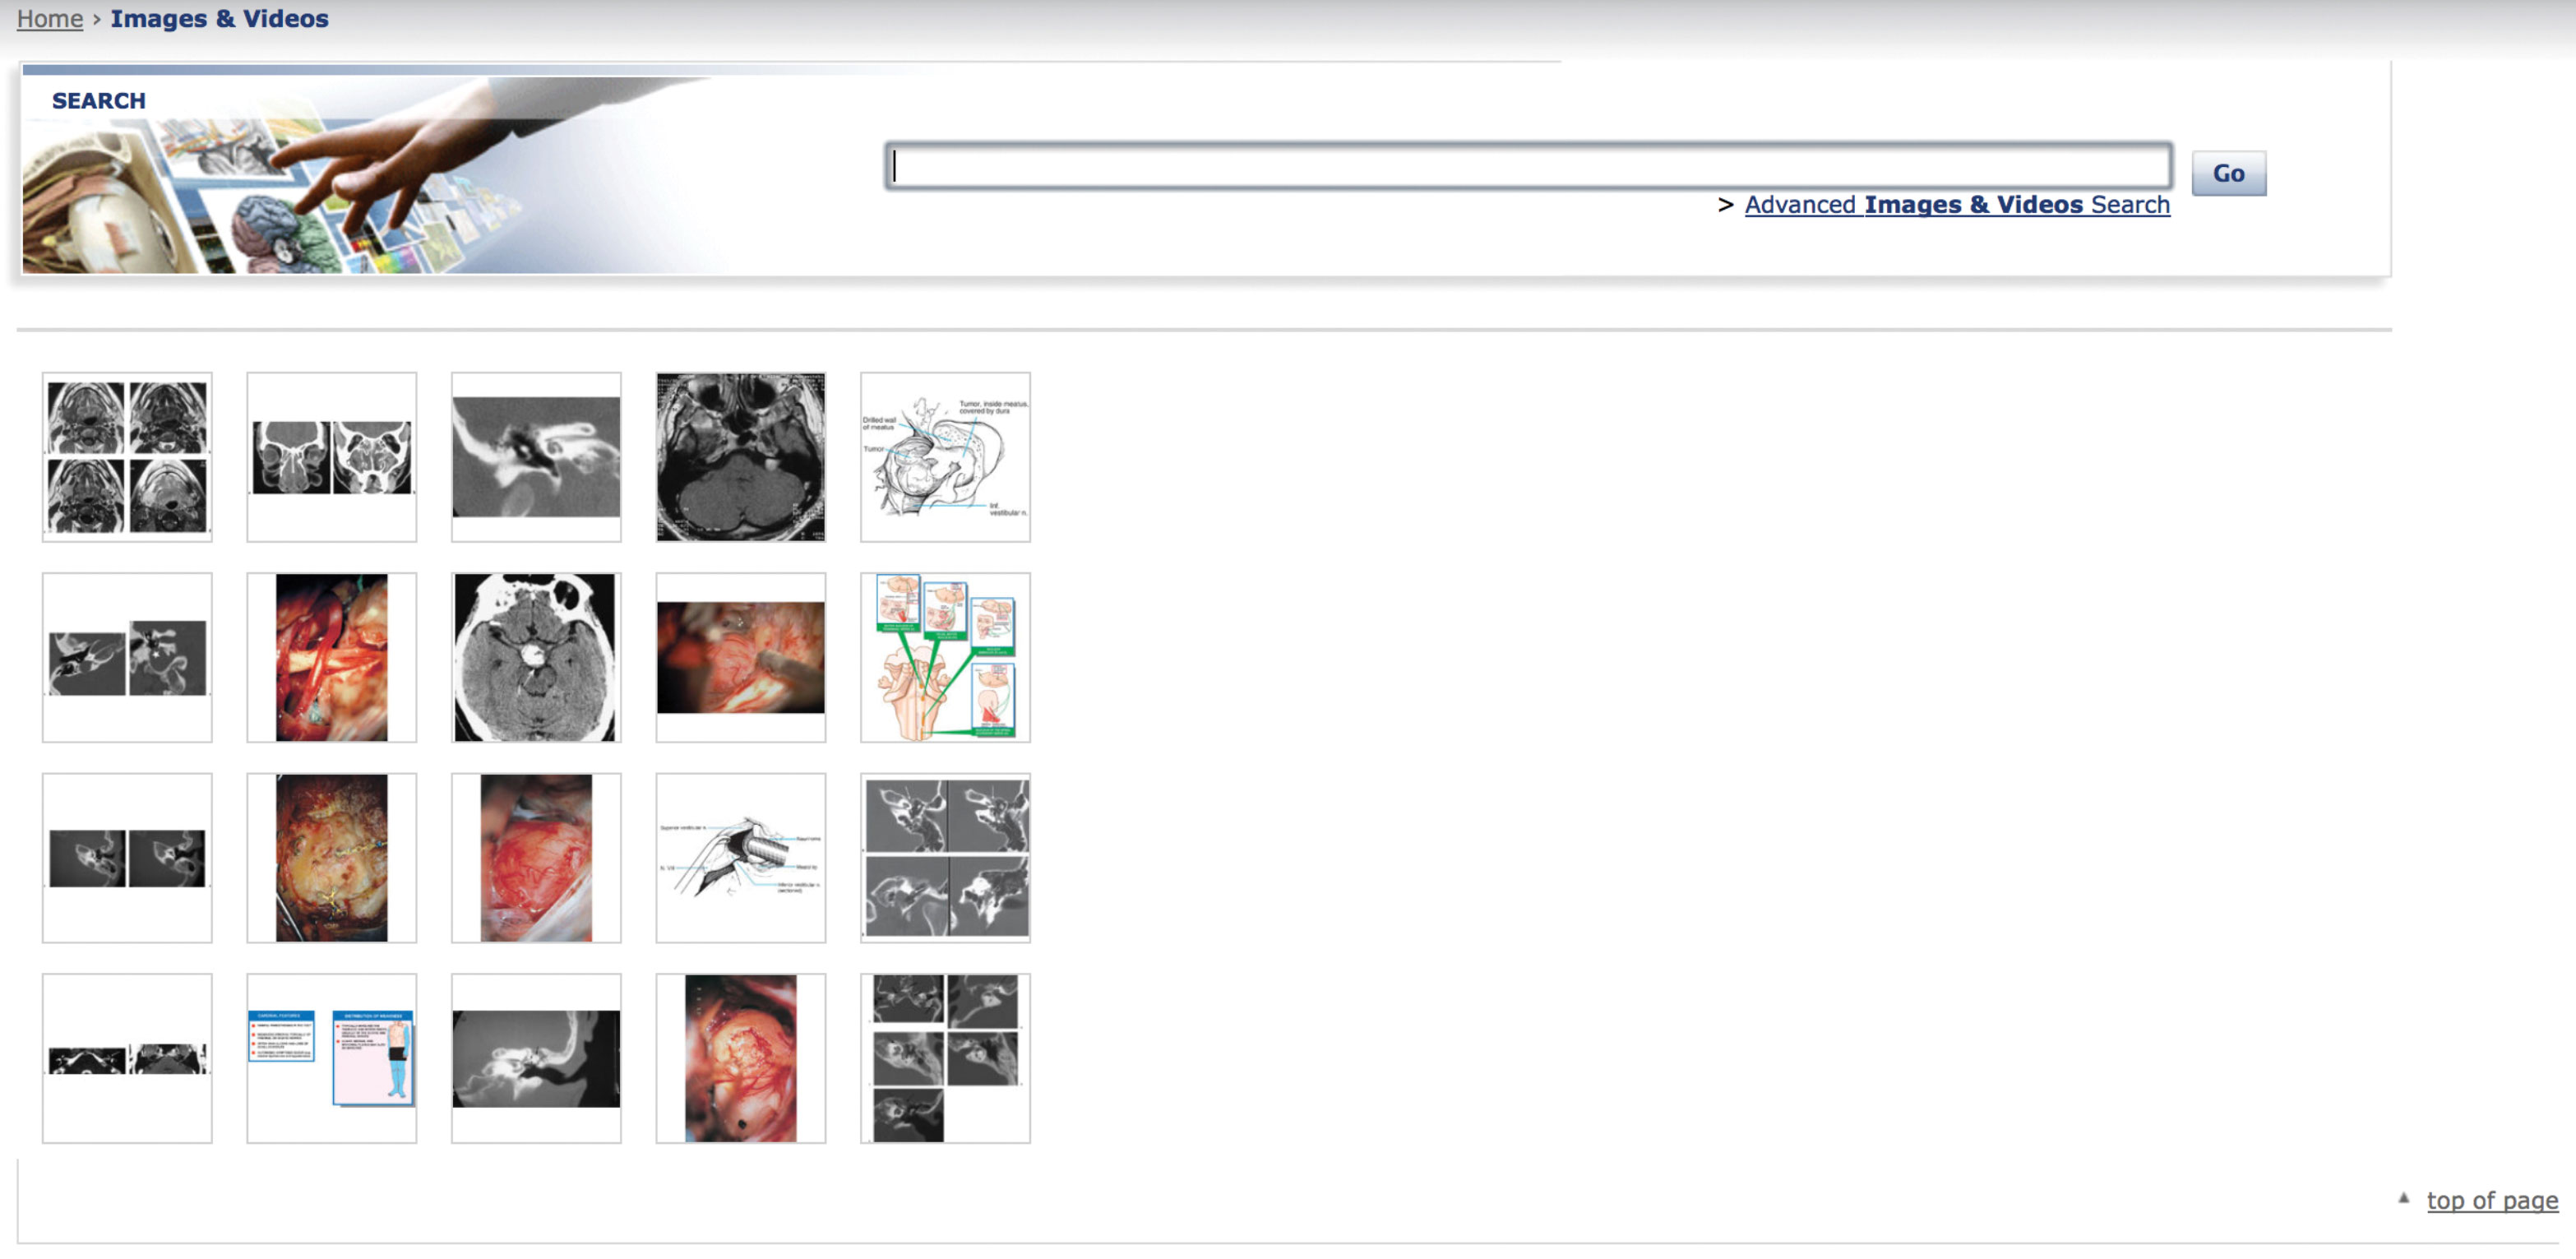Click the Go search button
2576x1259 pixels.
[2228, 174]
